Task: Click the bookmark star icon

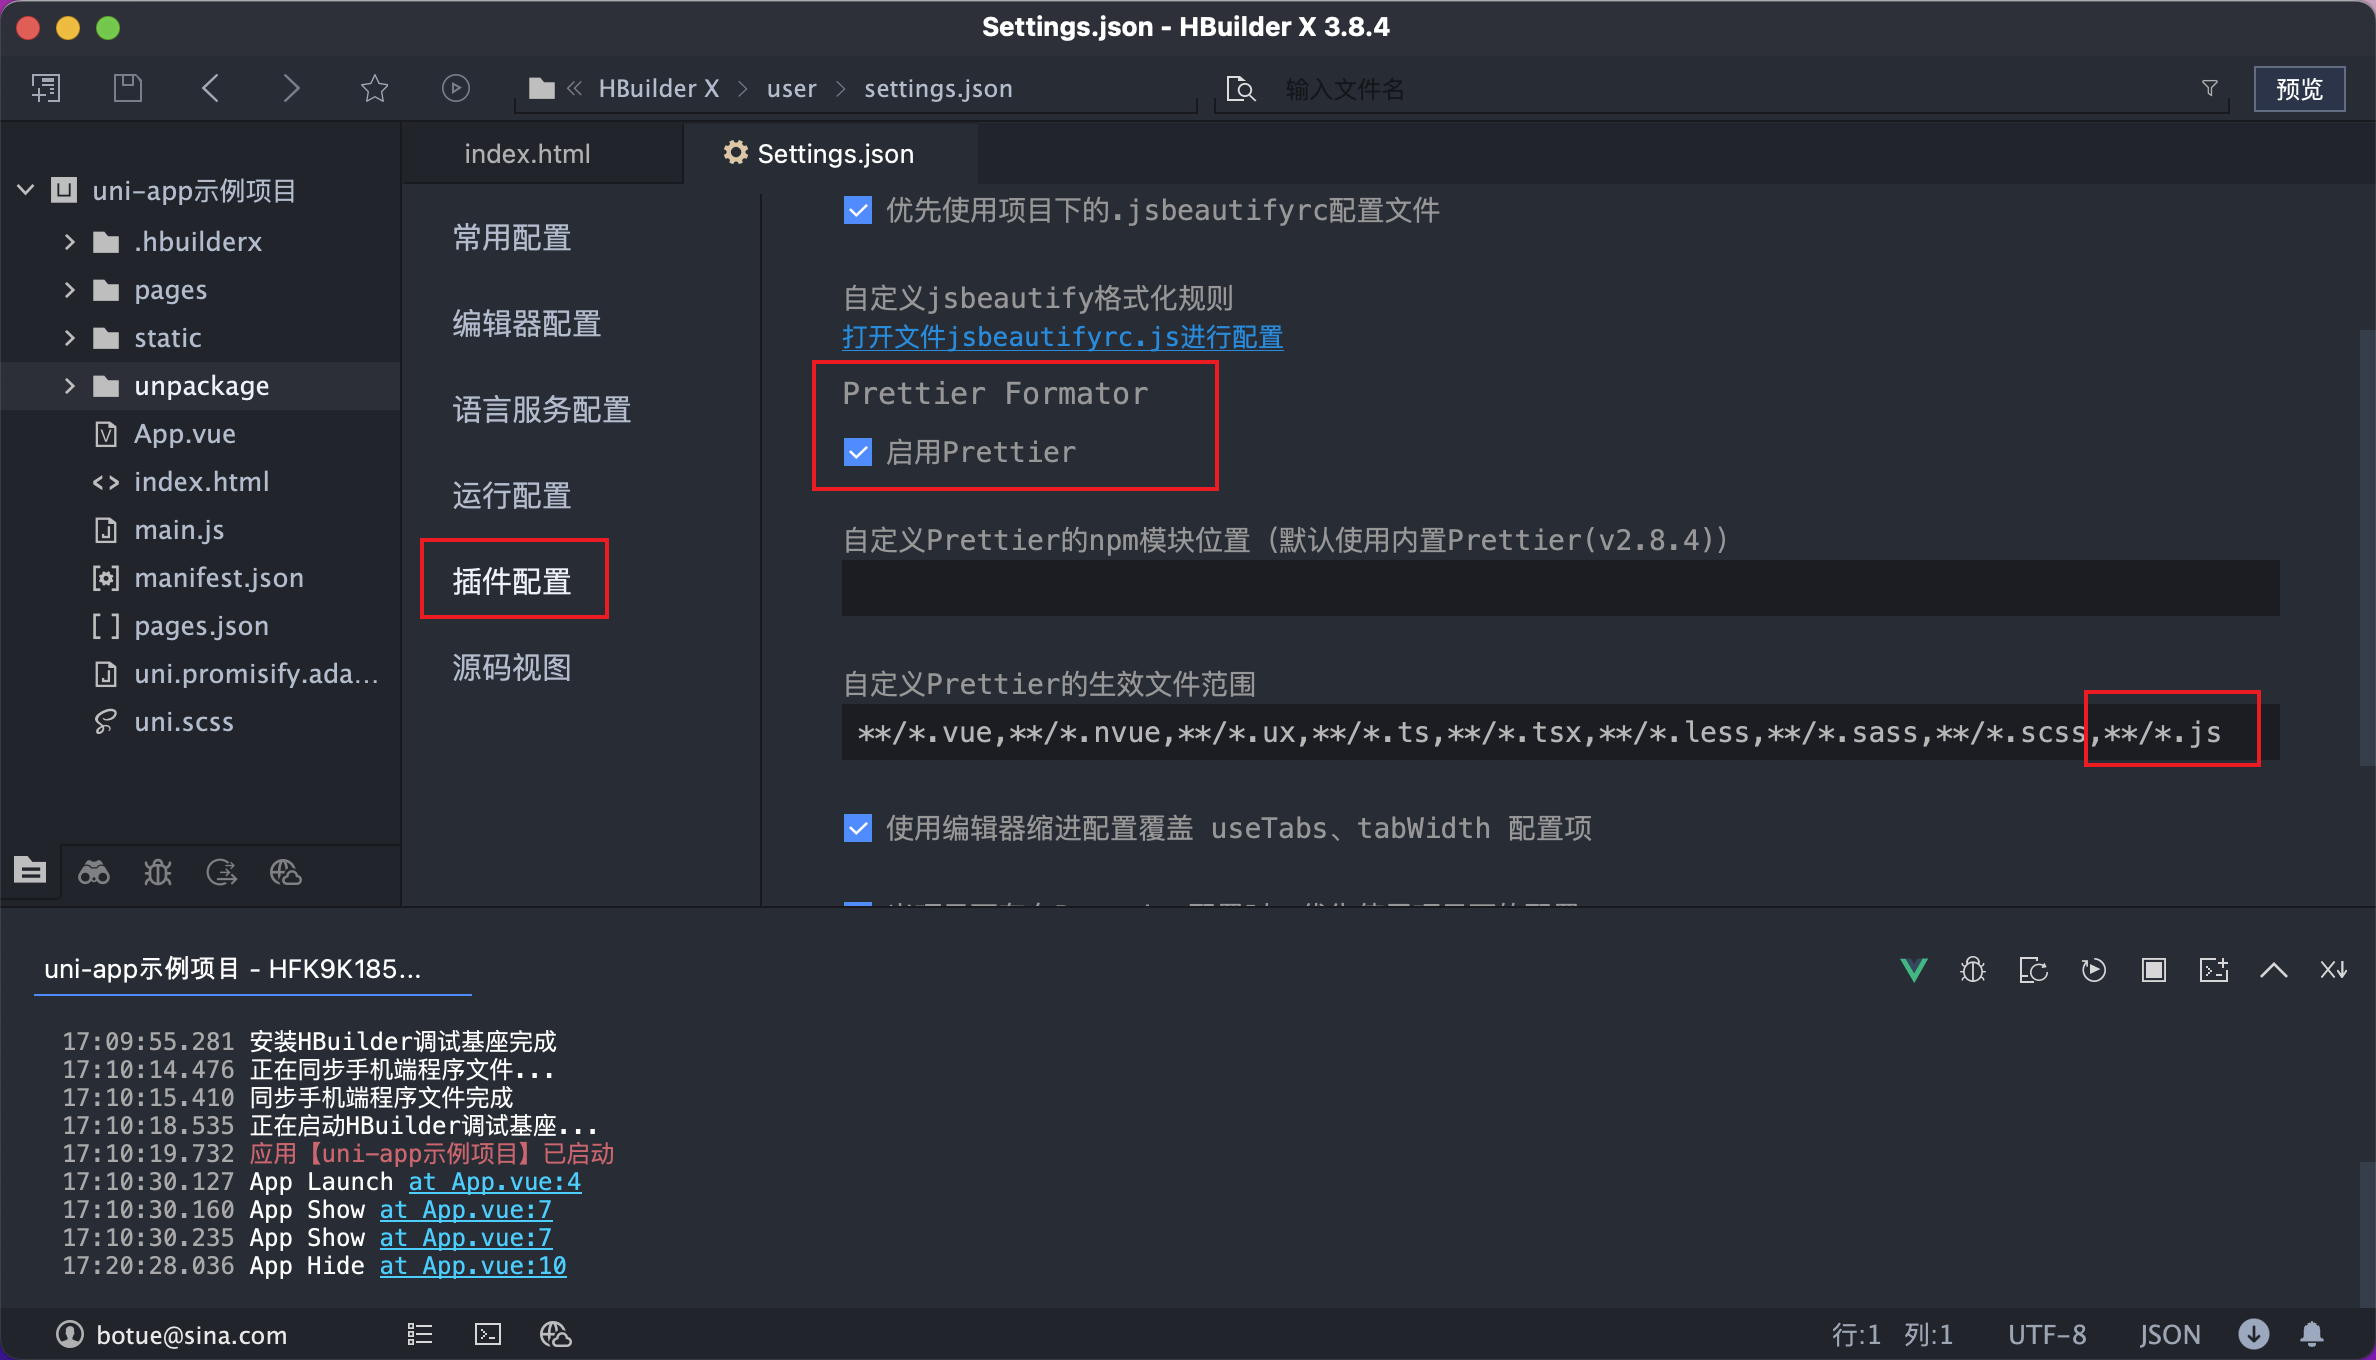Action: (374, 88)
